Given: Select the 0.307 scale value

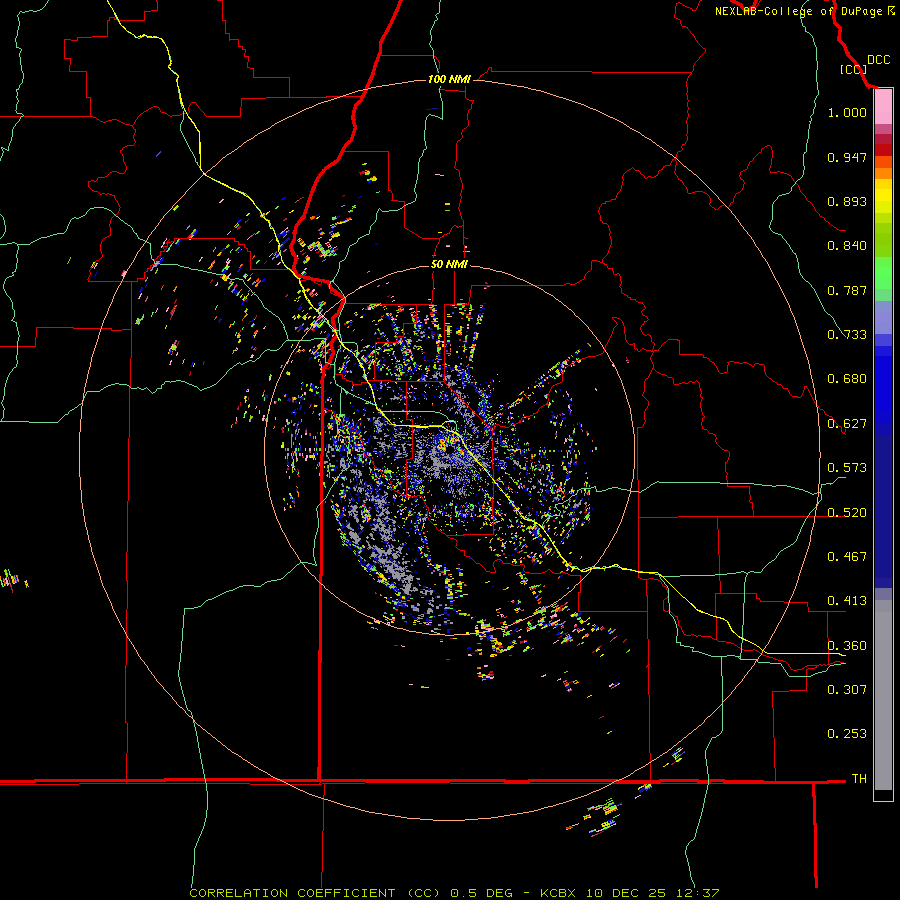Looking at the screenshot, I should [x=847, y=689].
